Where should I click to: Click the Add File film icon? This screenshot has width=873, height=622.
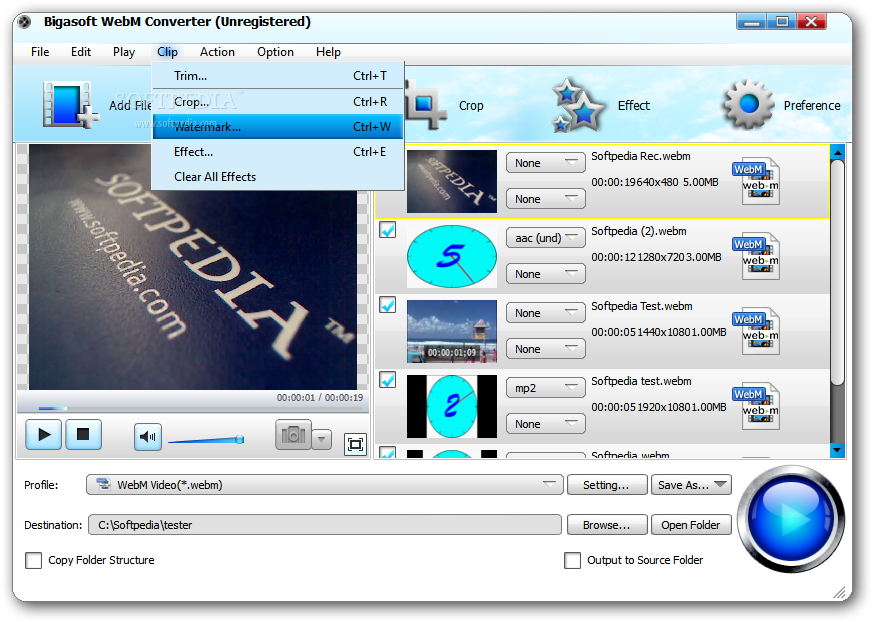70,105
